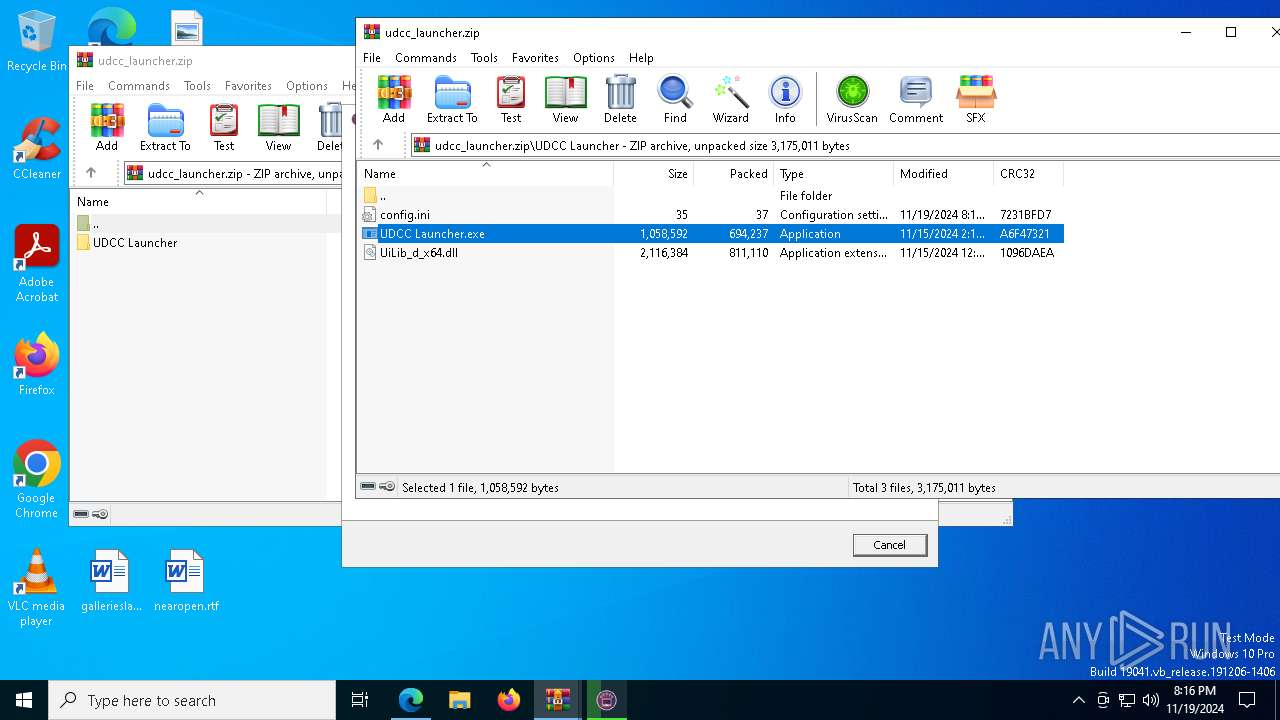Open Help menu in front window
This screenshot has width=1280, height=720.
click(641, 58)
